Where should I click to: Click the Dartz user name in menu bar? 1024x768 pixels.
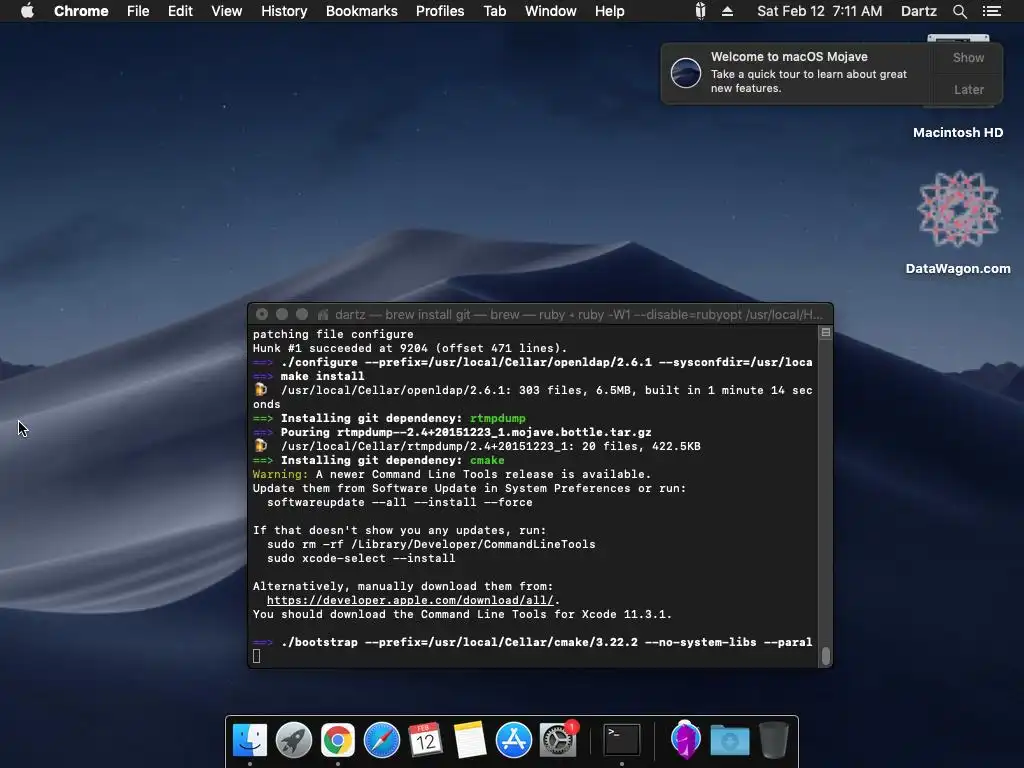click(x=919, y=11)
